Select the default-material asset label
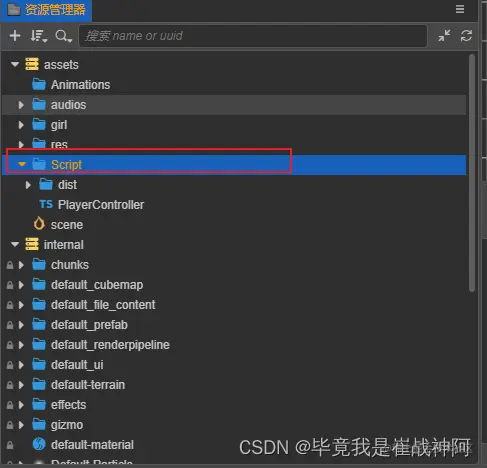 point(92,445)
